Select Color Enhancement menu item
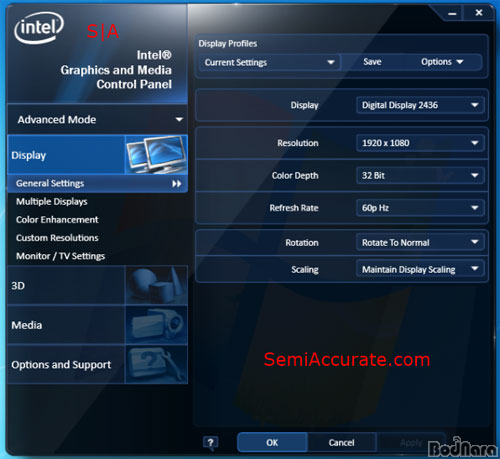 pos(57,220)
